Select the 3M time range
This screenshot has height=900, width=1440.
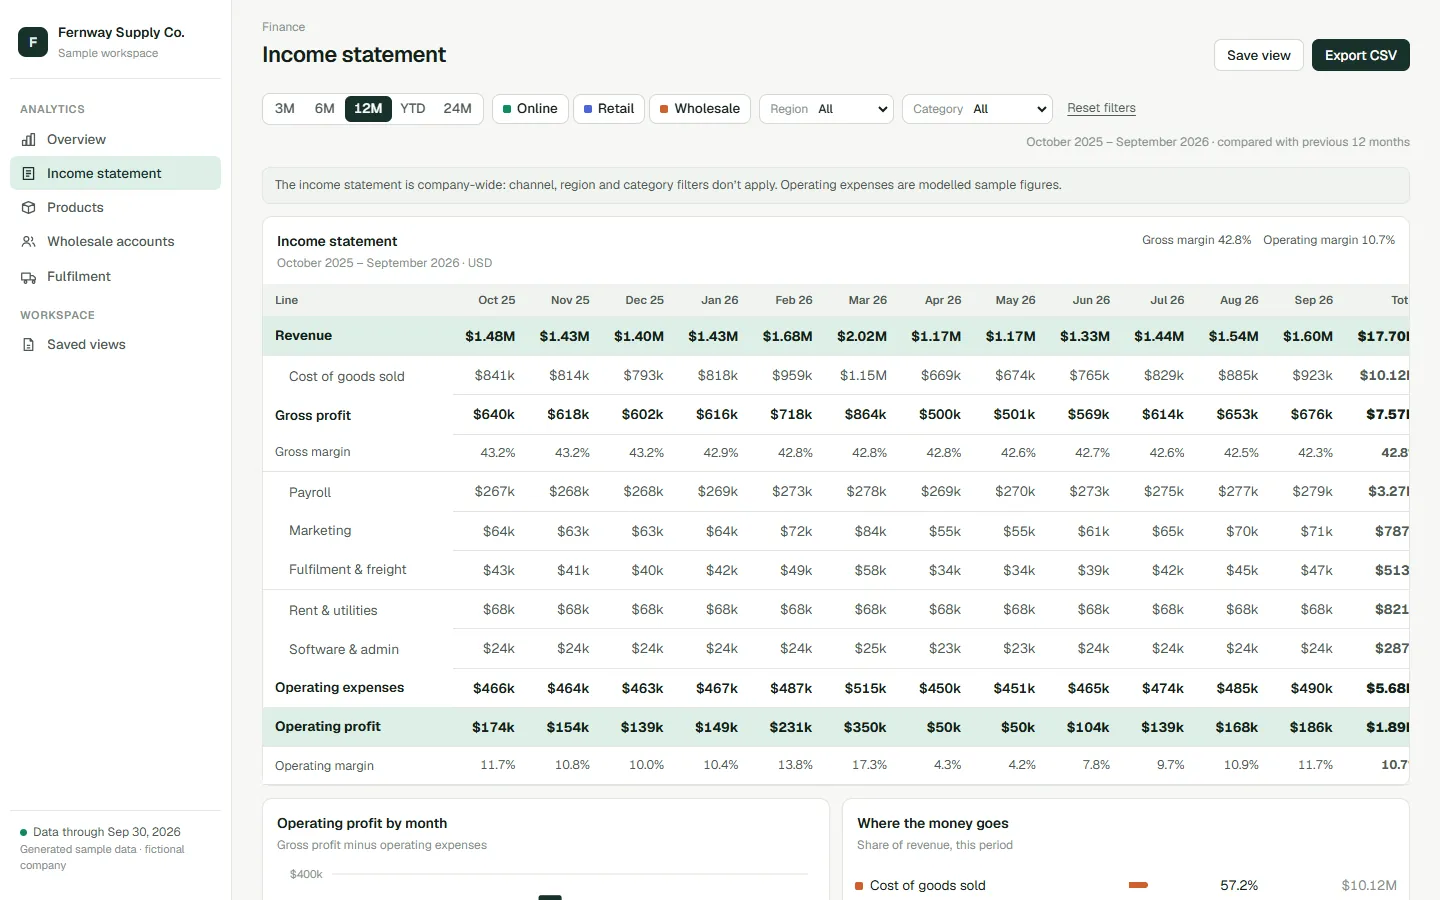[x=285, y=109]
